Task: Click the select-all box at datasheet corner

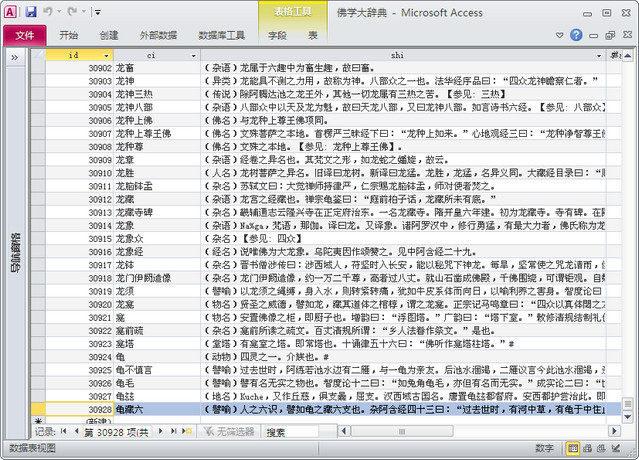Action: (38, 55)
